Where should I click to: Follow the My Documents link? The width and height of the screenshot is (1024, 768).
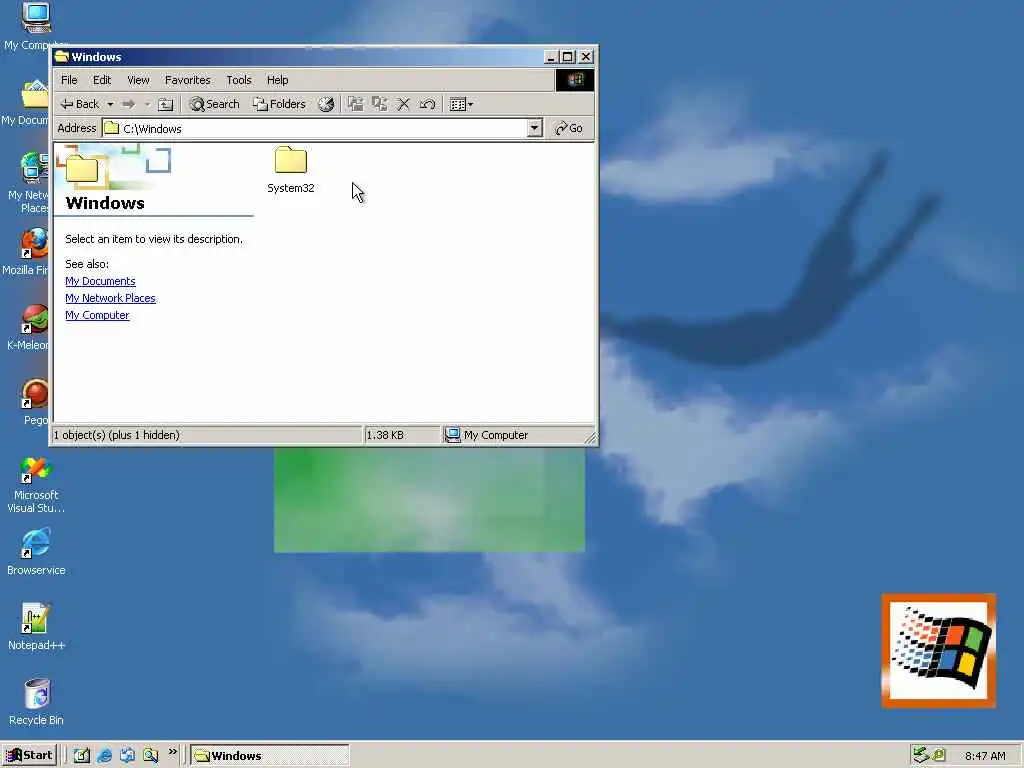coord(101,281)
